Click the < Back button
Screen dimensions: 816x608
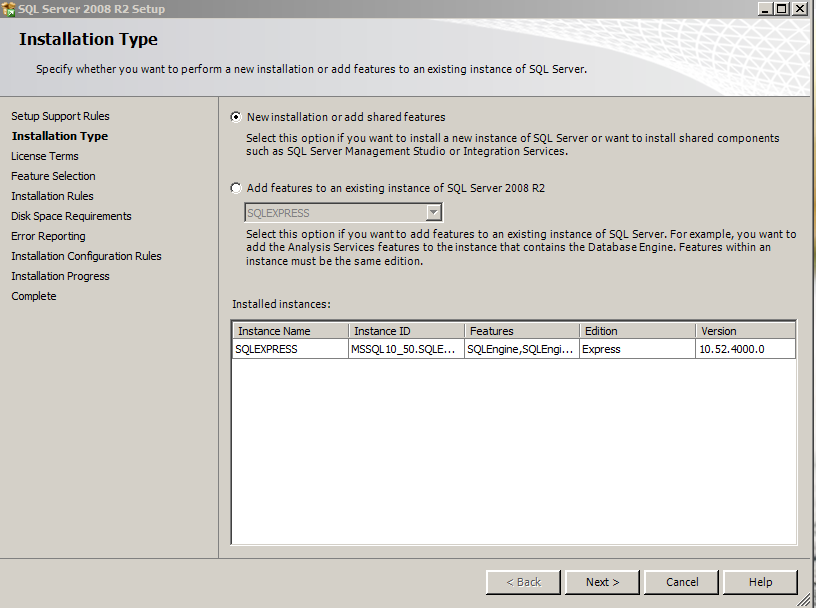click(523, 582)
